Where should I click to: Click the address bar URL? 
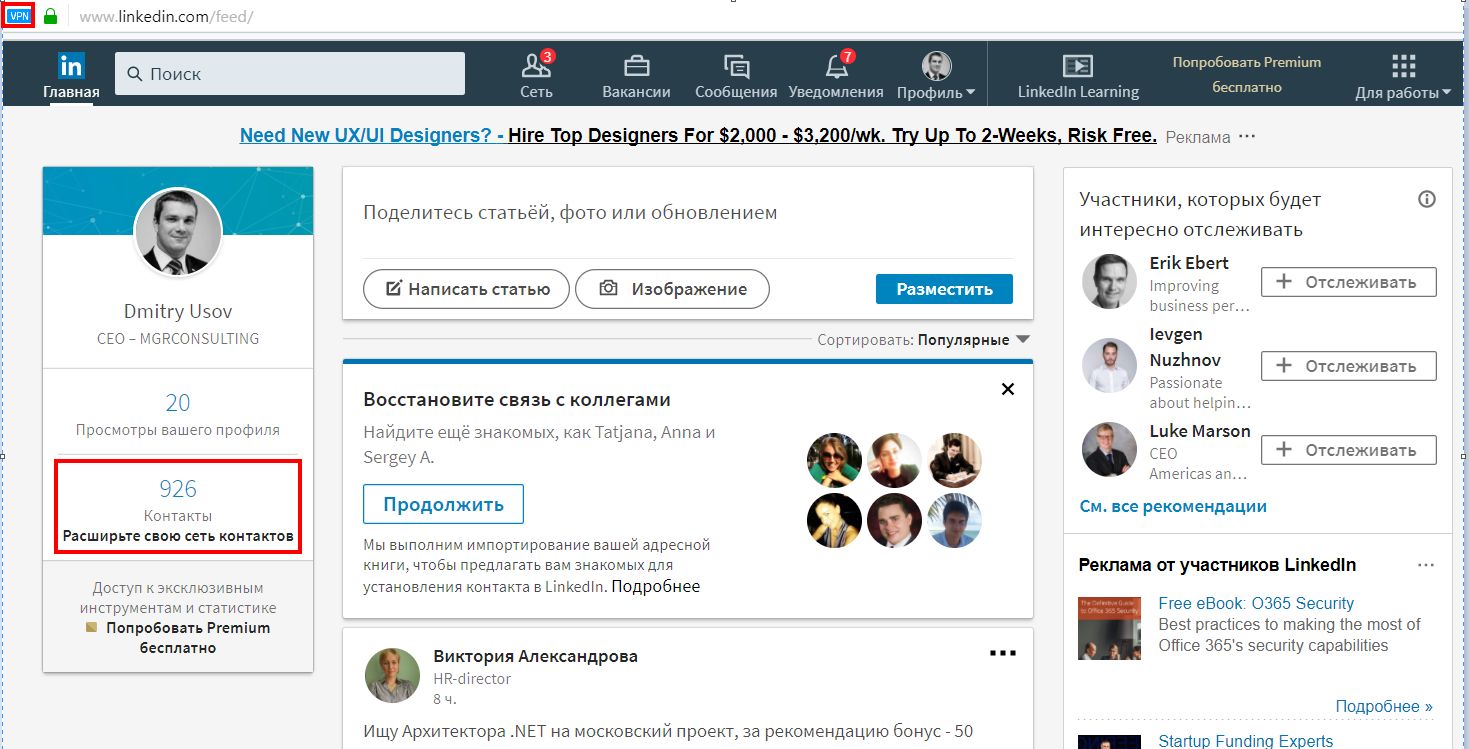point(166,17)
